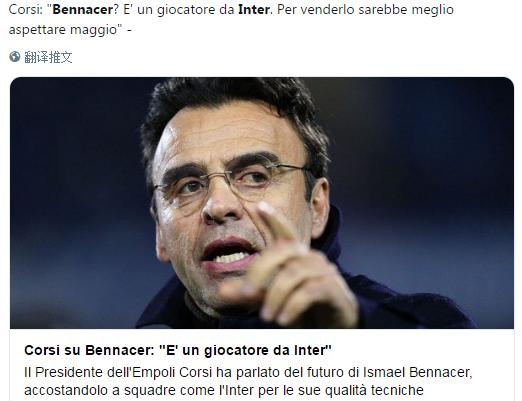Translate the tweet via 翻译推文 link

pos(48,57)
